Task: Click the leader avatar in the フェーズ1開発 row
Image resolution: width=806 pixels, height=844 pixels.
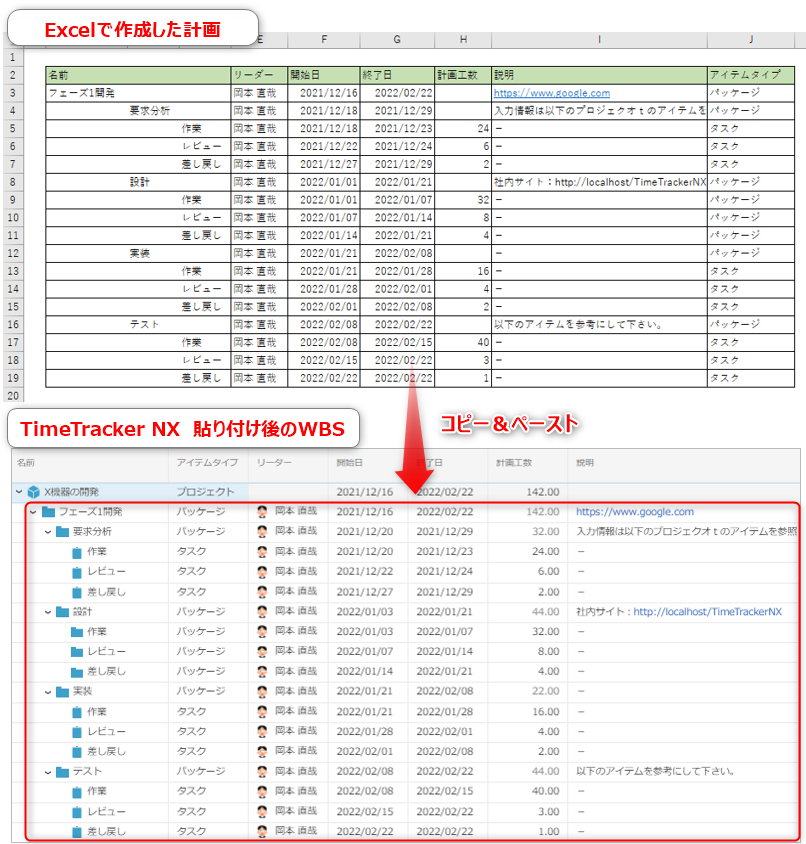Action: [262, 512]
